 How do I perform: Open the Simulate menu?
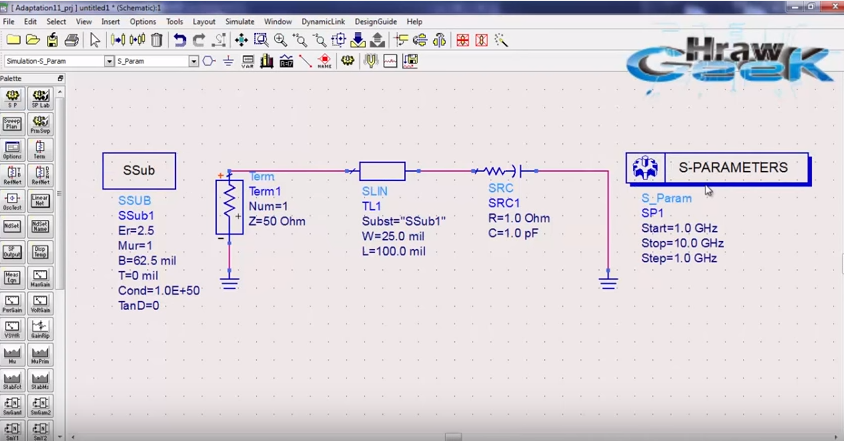[240, 22]
